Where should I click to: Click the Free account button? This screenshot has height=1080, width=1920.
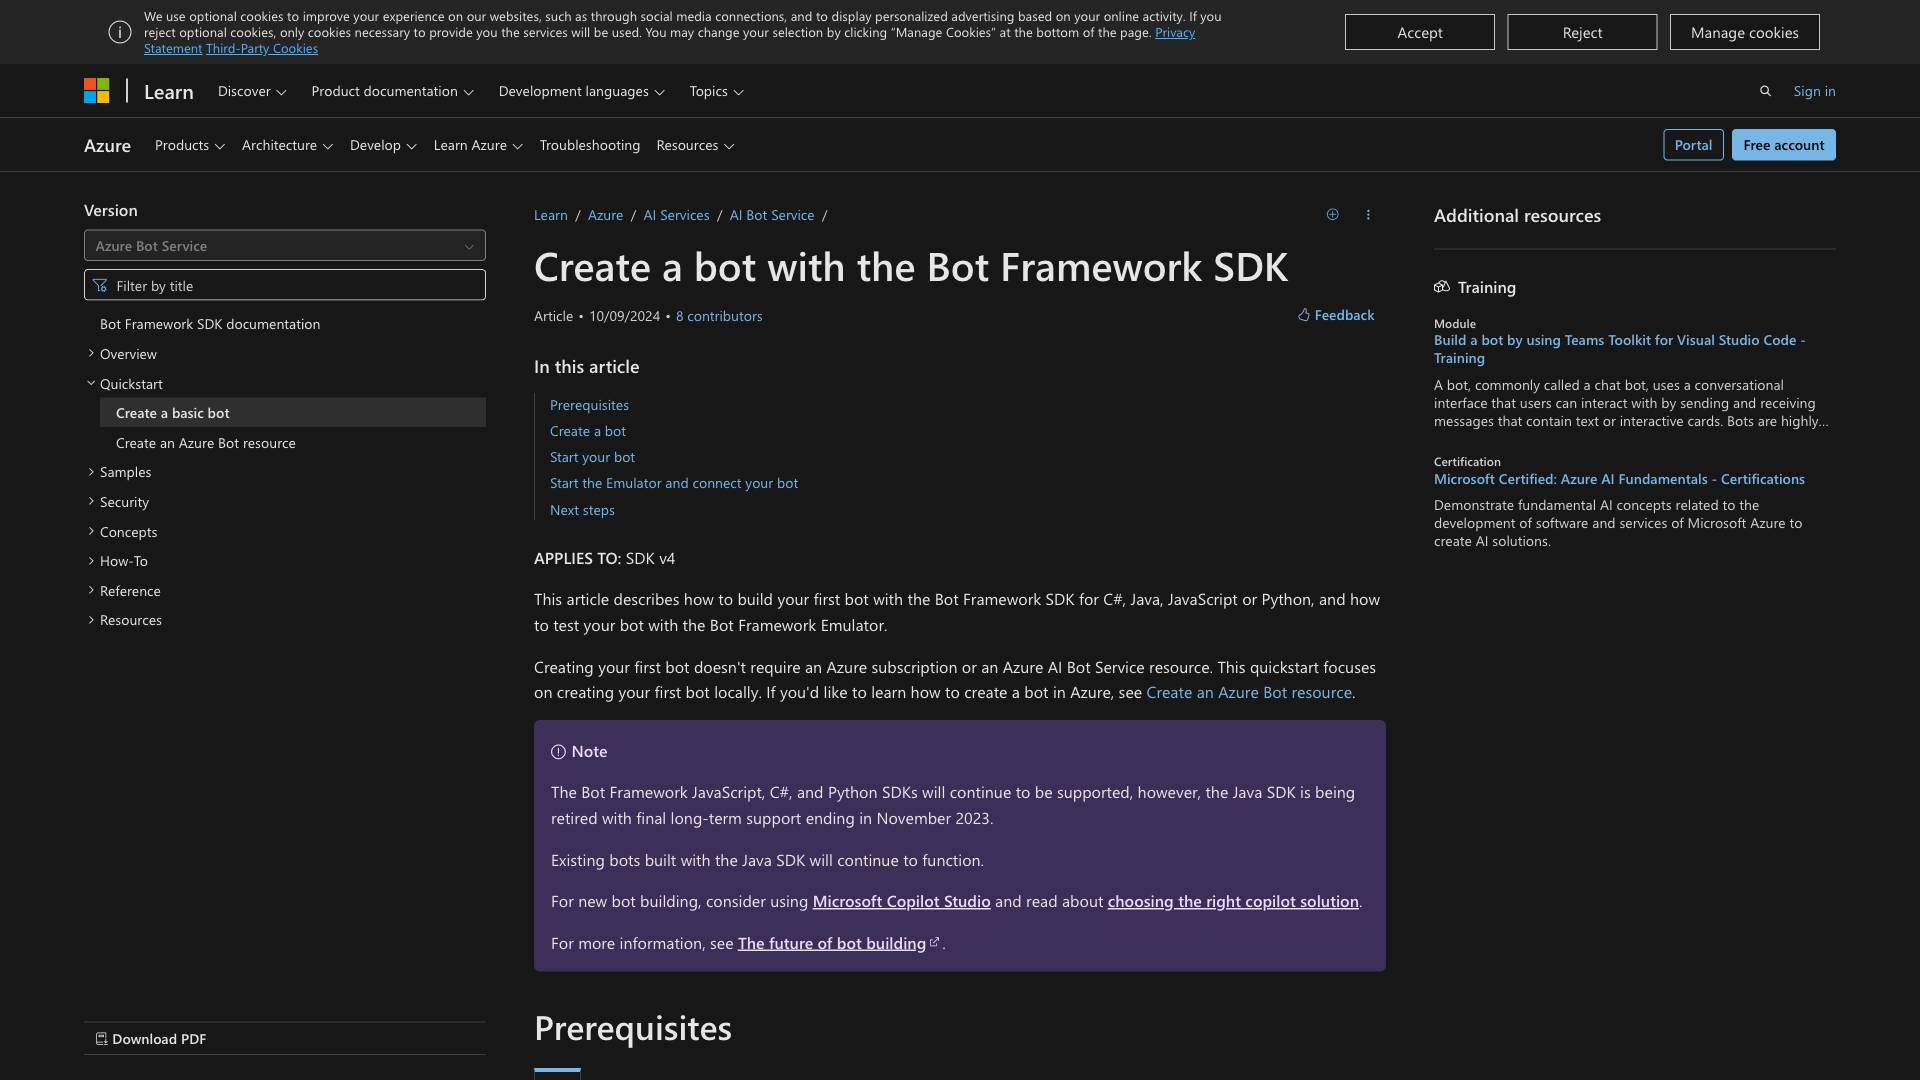pyautogui.click(x=1783, y=145)
